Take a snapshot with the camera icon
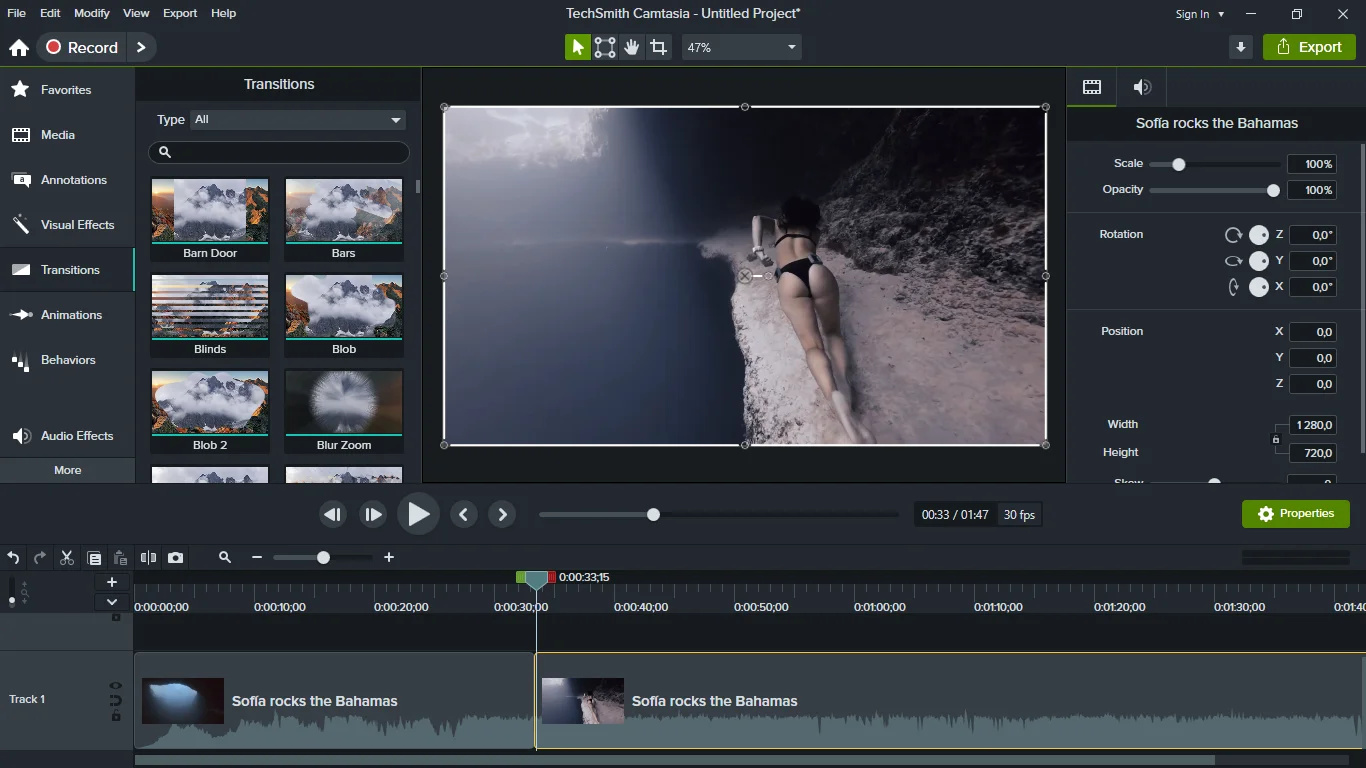The image size is (1366, 768). pyautogui.click(x=176, y=557)
